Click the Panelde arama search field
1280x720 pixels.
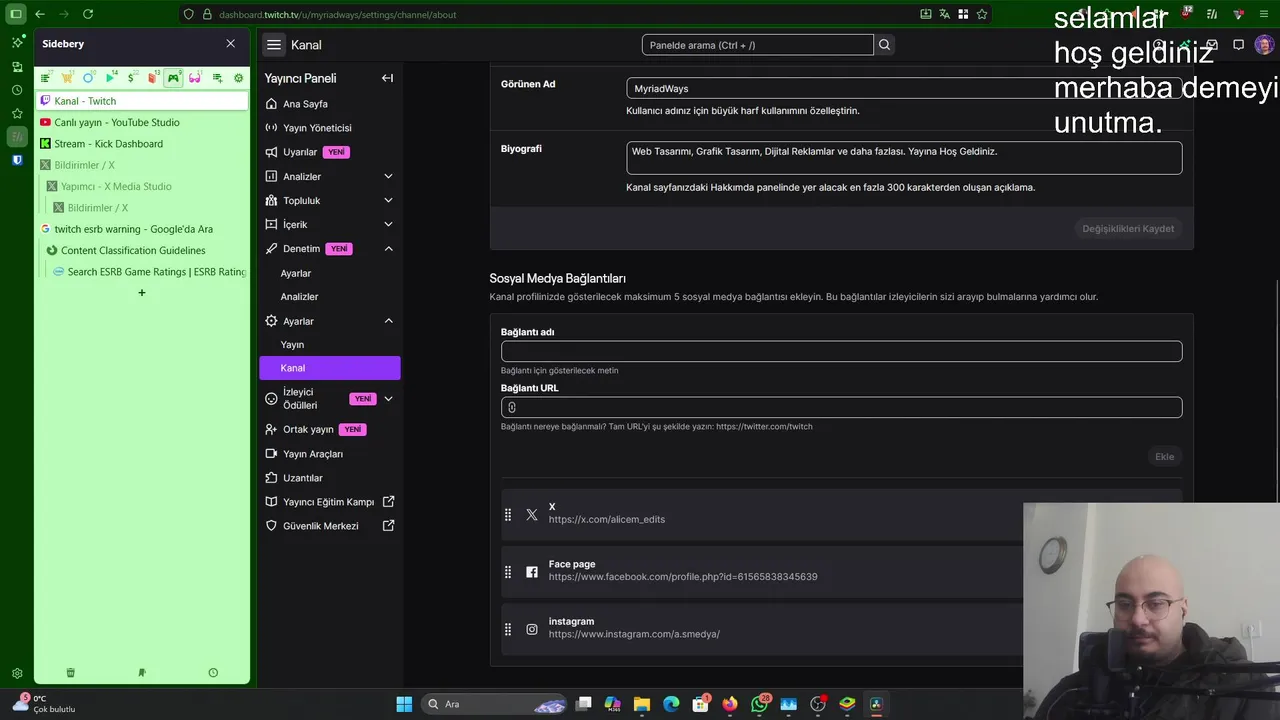(758, 45)
